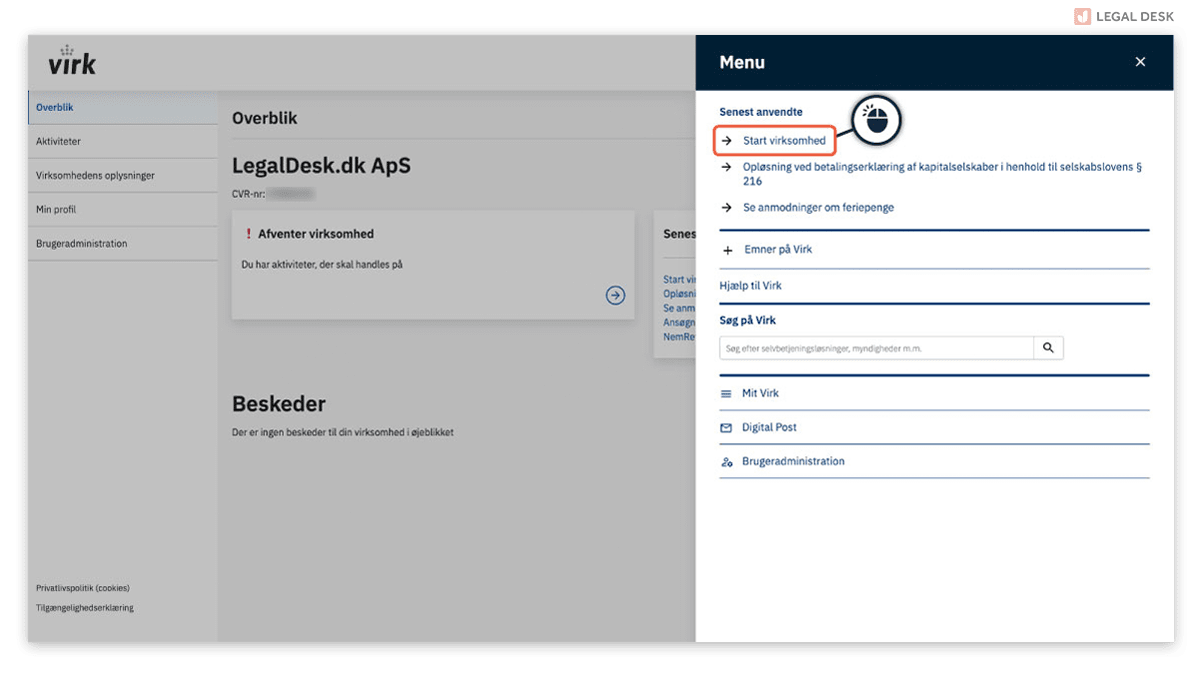This screenshot has width=1200, height=675.
Task: Click the Brugeradministration users icon in menu
Action: [727, 462]
